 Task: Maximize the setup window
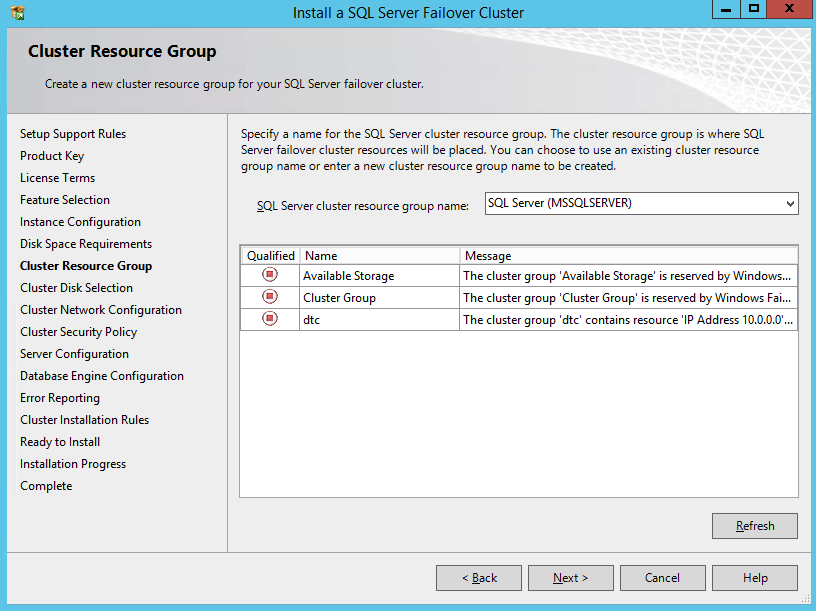(754, 9)
